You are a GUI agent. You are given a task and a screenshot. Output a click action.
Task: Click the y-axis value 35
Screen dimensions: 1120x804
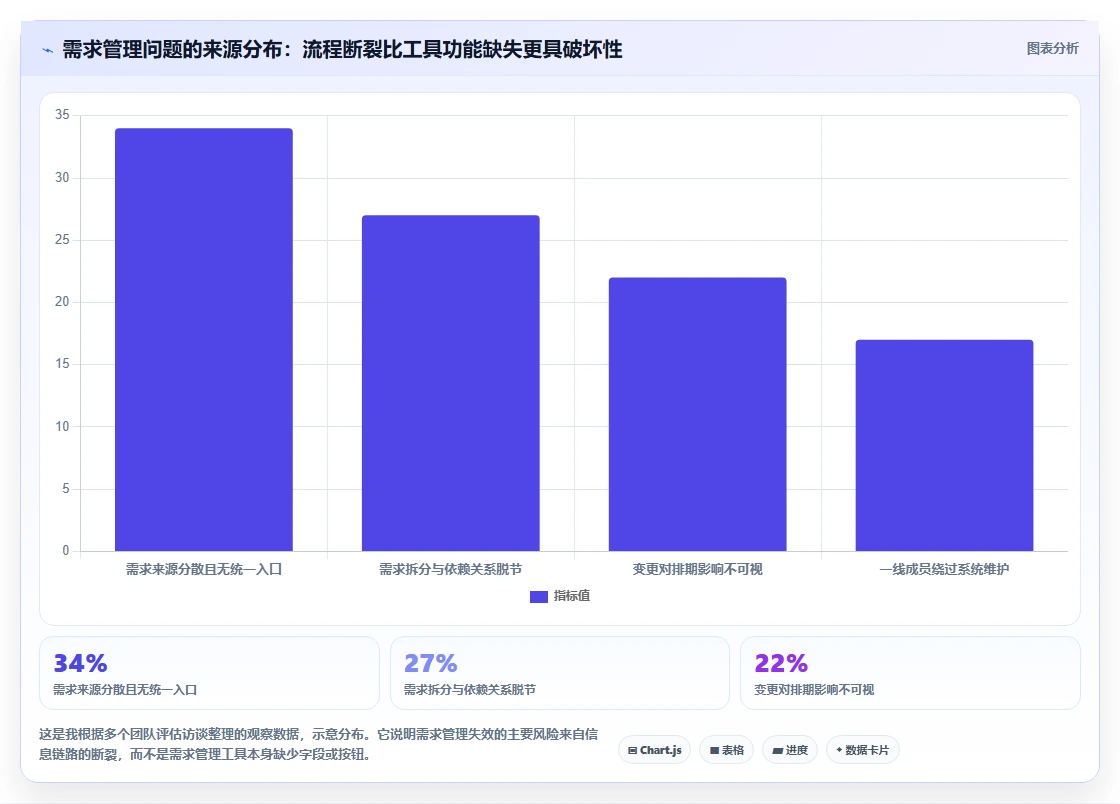point(62,115)
